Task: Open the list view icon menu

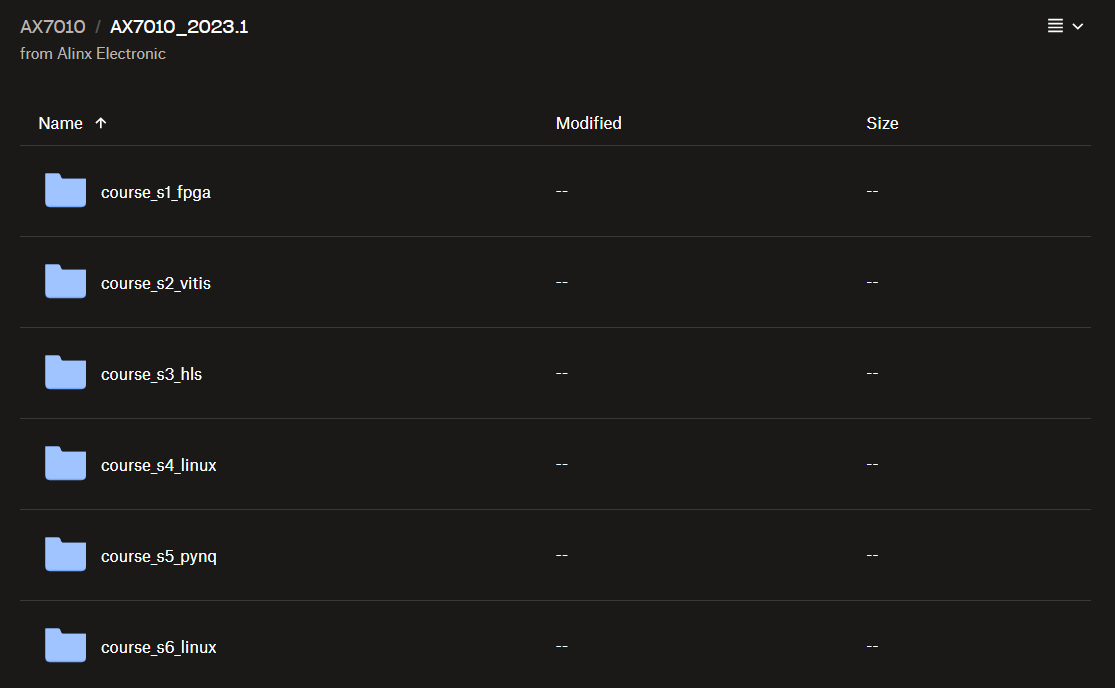Action: click(1055, 26)
